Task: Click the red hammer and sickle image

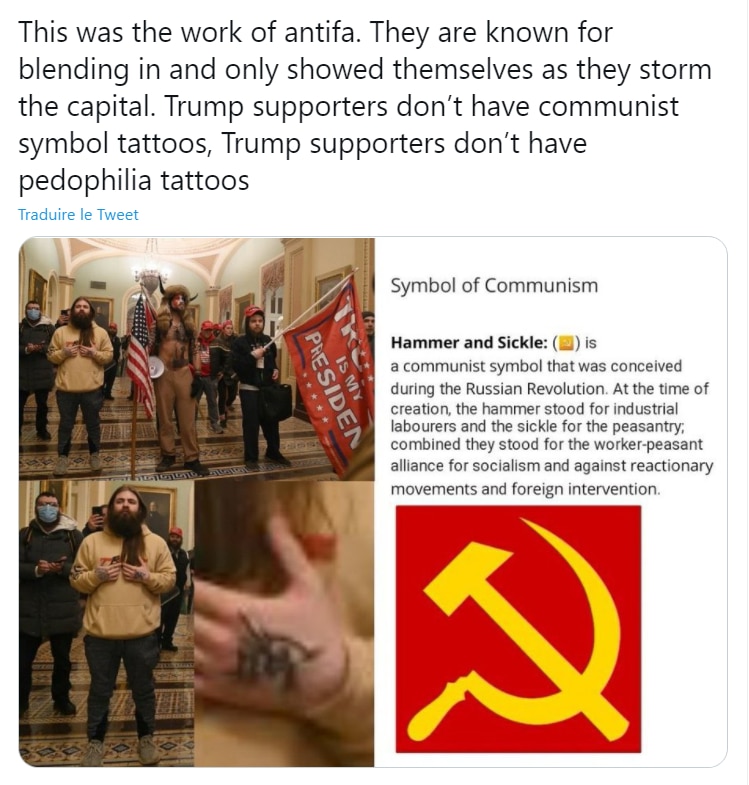Action: [x=518, y=629]
